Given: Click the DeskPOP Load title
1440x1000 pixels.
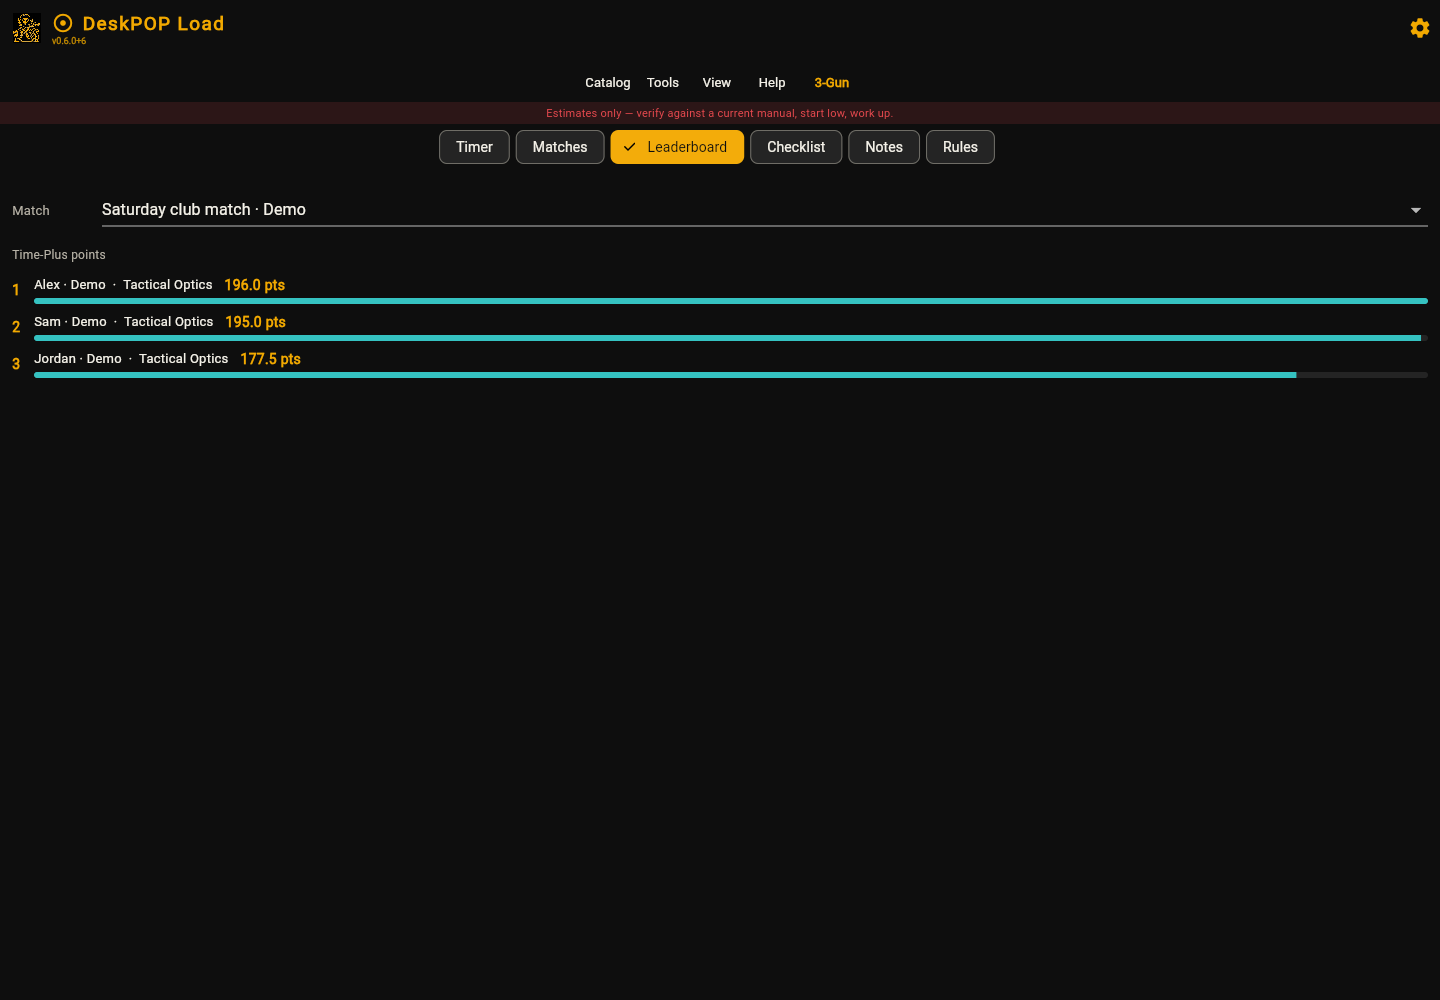Looking at the screenshot, I should coord(153,23).
